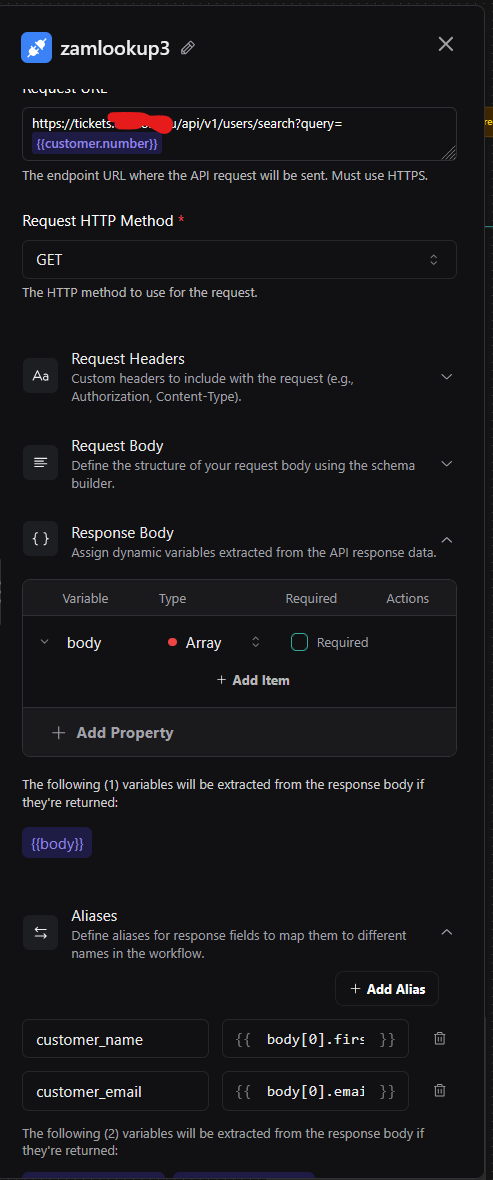Click the customer_name alias input field

click(x=115, y=1039)
